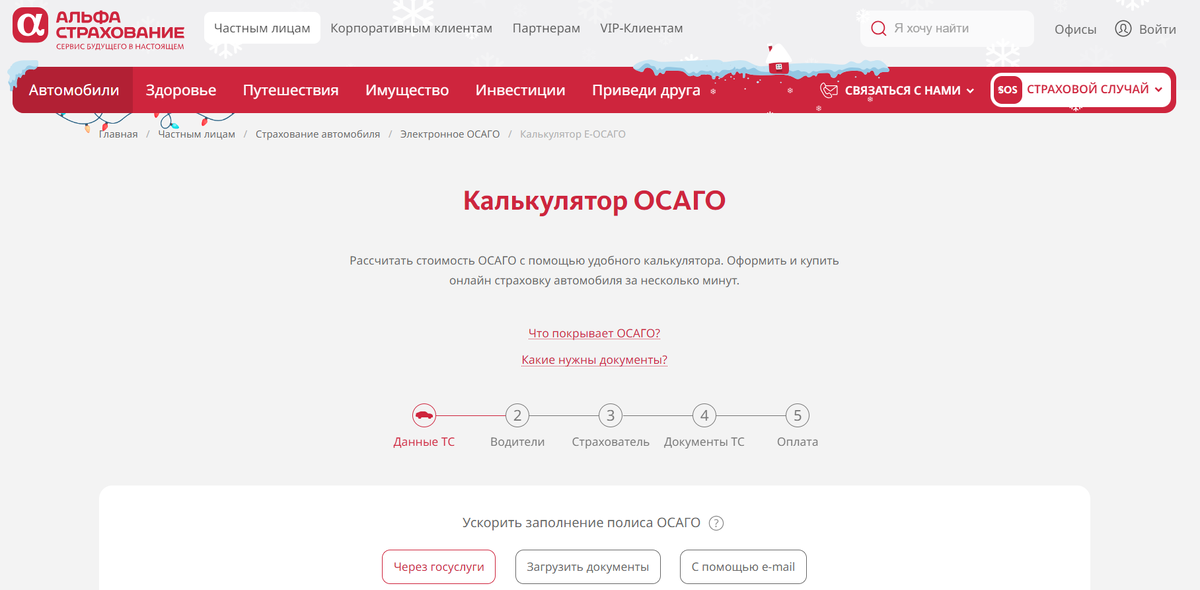Open the Страхование автомобиля breadcrumb
The image size is (1200, 590).
(318, 134)
